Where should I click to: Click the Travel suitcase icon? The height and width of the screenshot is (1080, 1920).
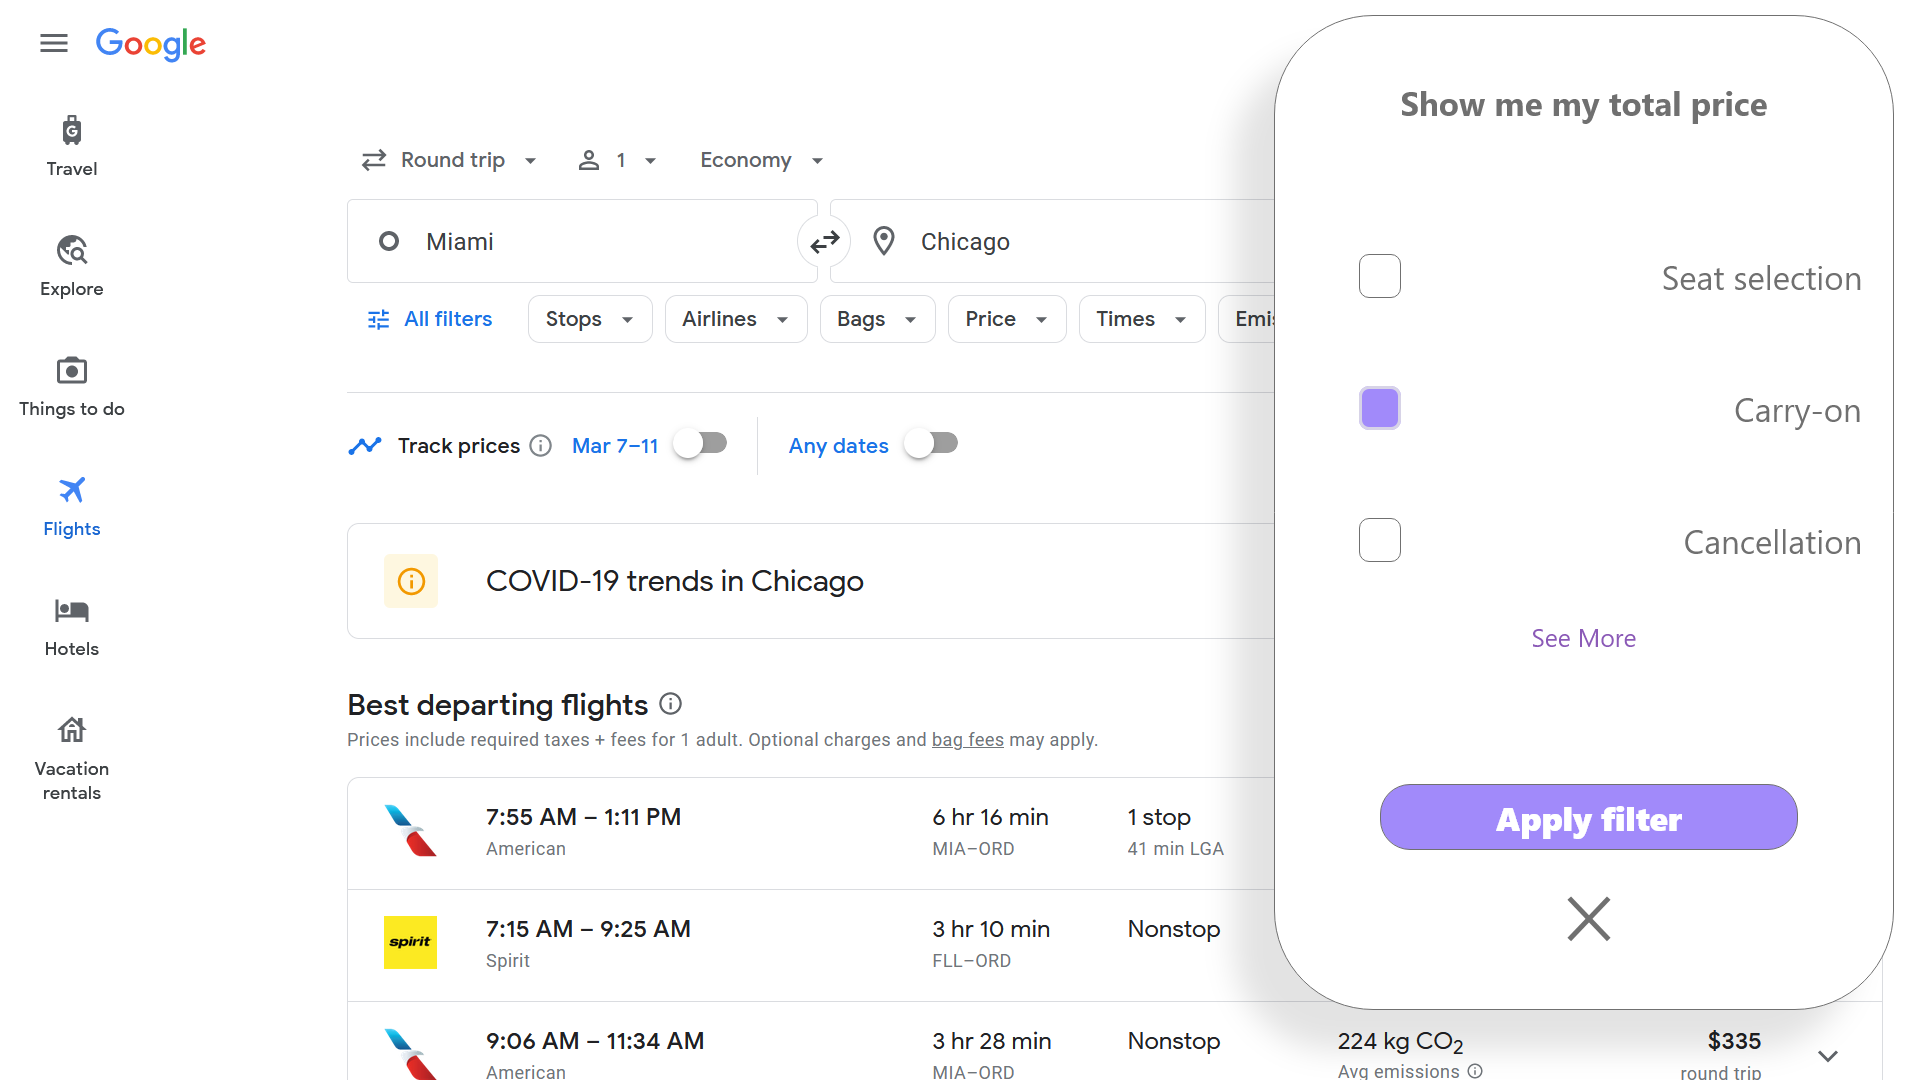coord(72,131)
